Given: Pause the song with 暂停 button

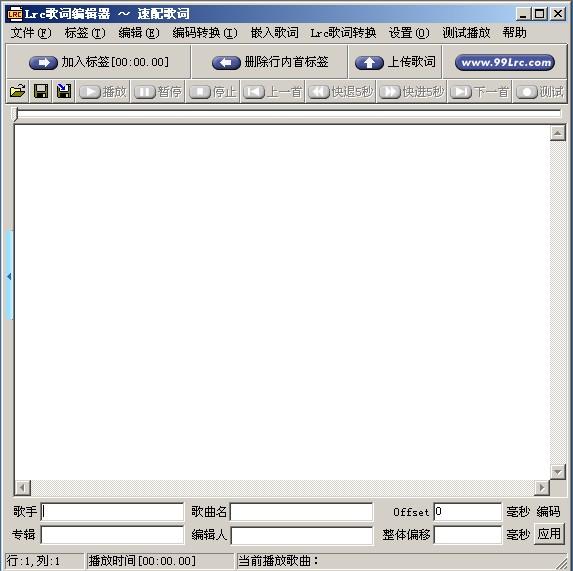Looking at the screenshot, I should coord(158,92).
